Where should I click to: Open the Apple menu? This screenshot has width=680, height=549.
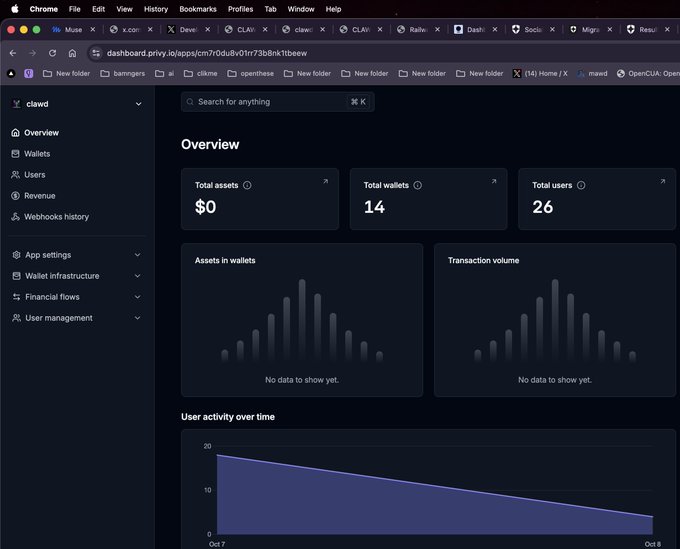pyautogui.click(x=15, y=9)
